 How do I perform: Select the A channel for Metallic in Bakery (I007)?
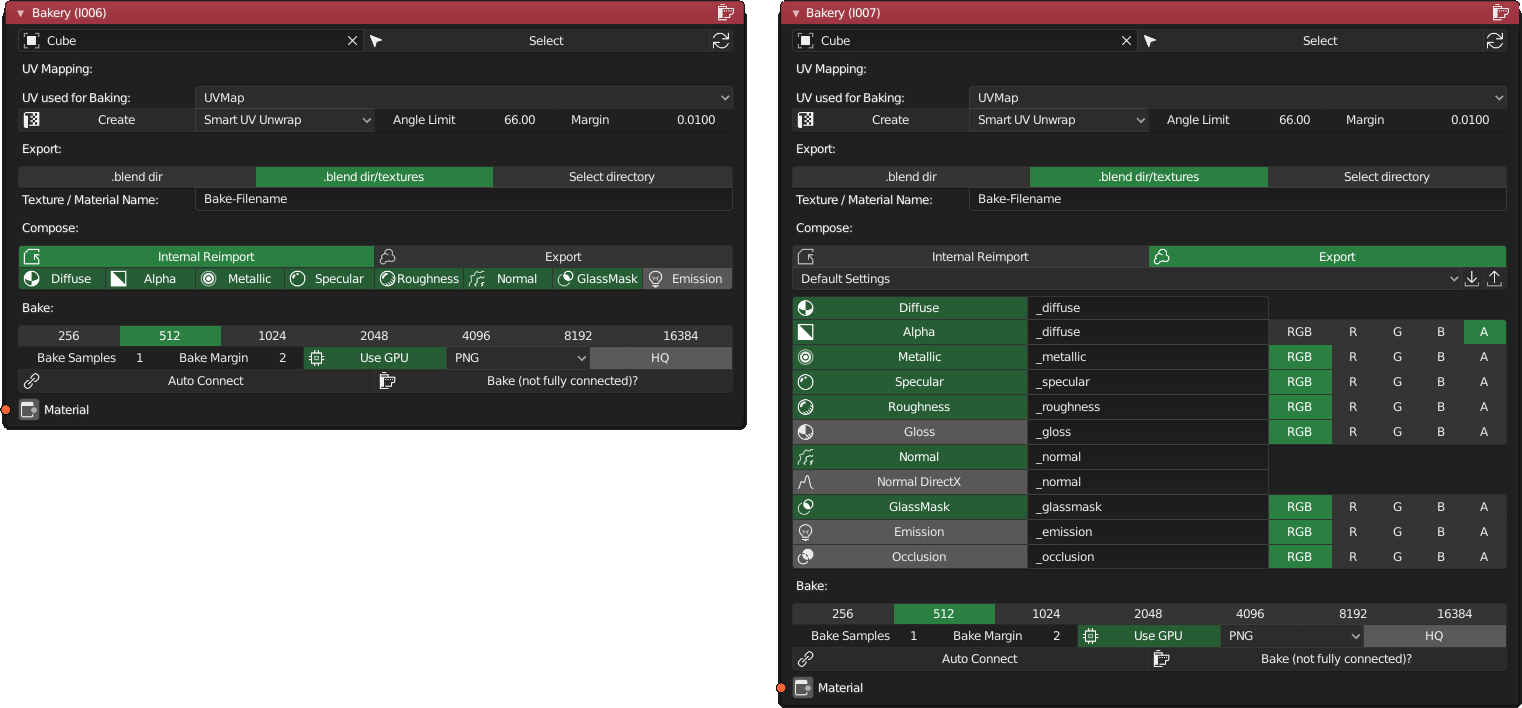tap(1484, 357)
